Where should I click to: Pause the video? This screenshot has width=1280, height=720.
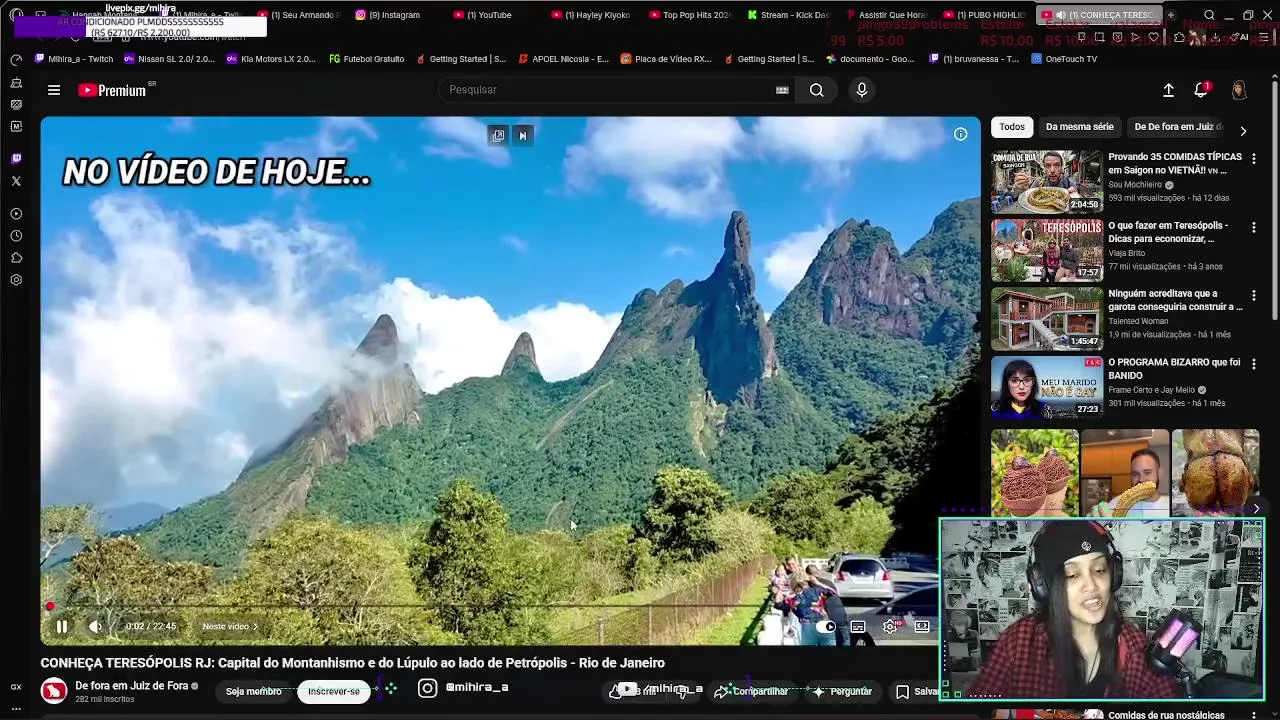pos(62,626)
